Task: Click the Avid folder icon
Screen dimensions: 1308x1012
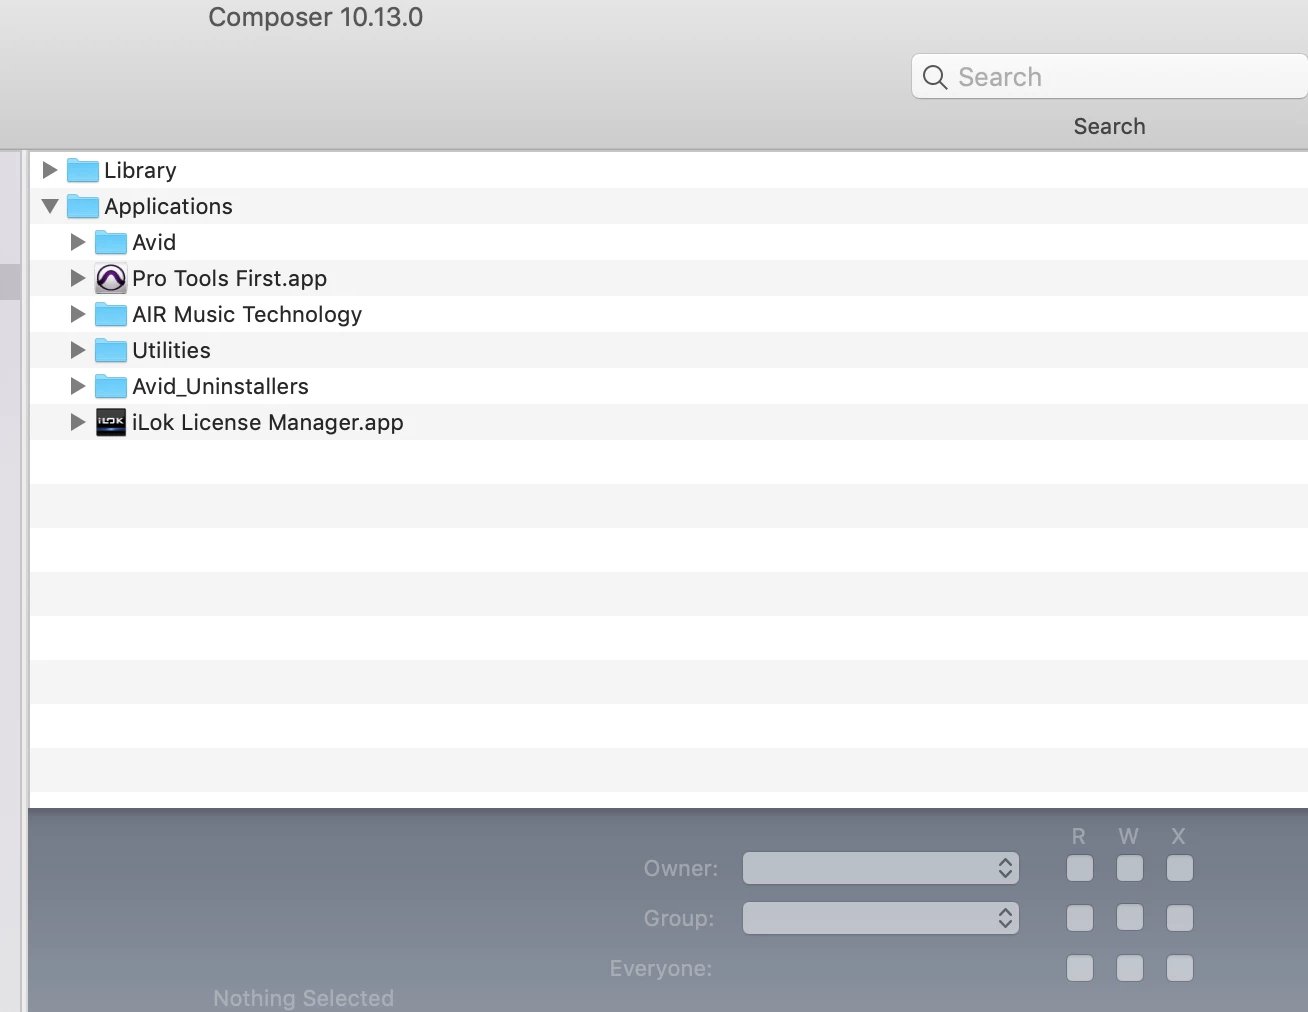Action: pos(111,243)
